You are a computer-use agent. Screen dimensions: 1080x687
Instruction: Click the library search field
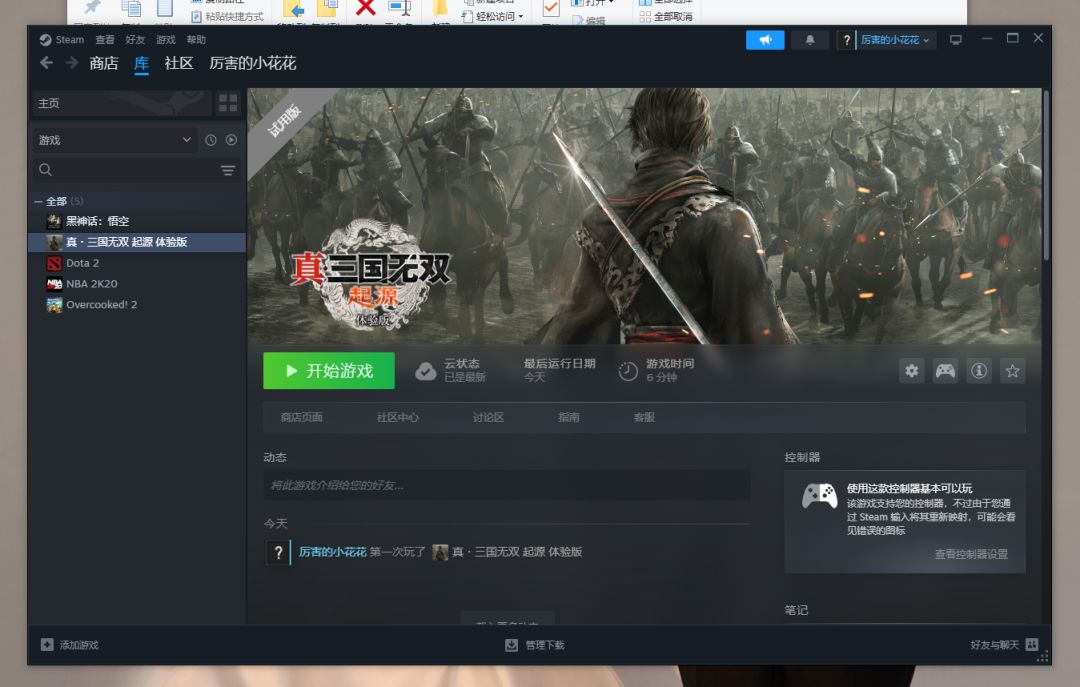pyautogui.click(x=124, y=170)
